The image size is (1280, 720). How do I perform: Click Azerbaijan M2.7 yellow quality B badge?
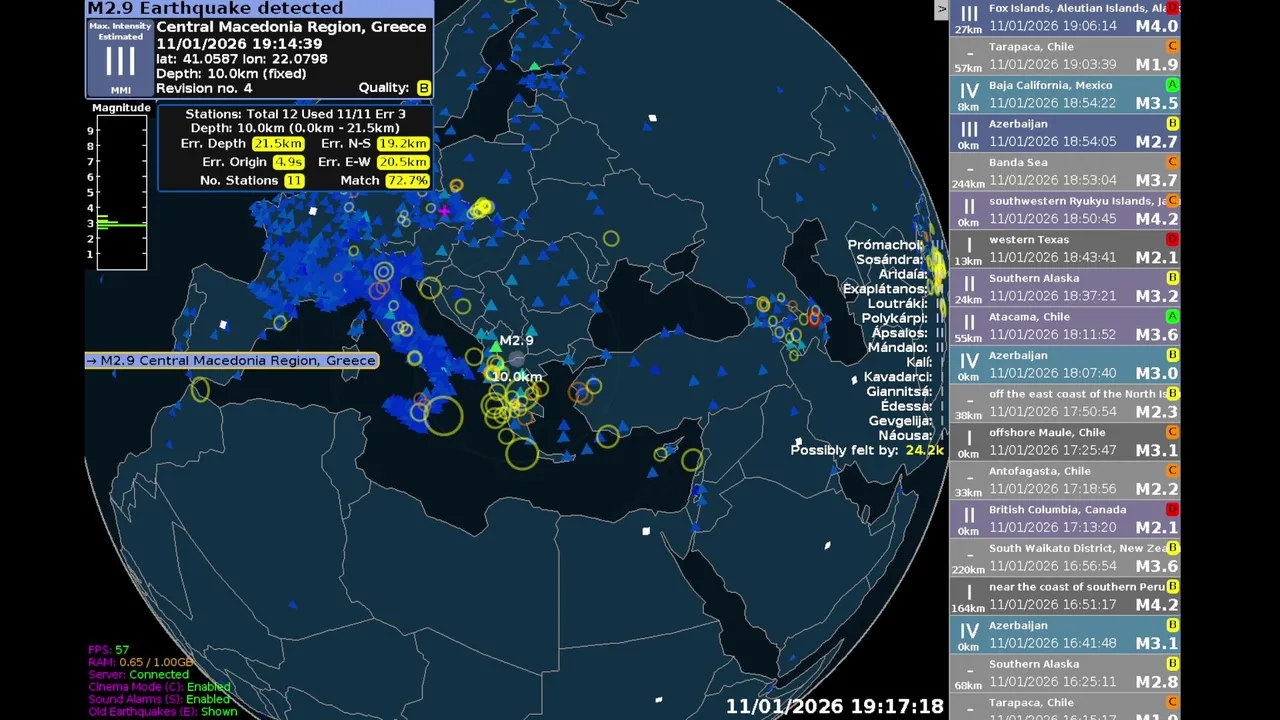1173,123
